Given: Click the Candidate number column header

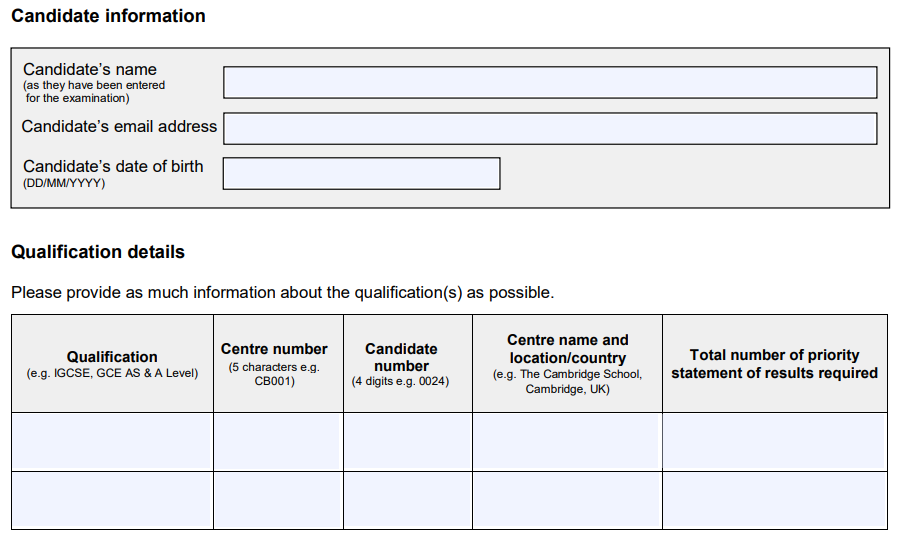Looking at the screenshot, I should pos(401,364).
